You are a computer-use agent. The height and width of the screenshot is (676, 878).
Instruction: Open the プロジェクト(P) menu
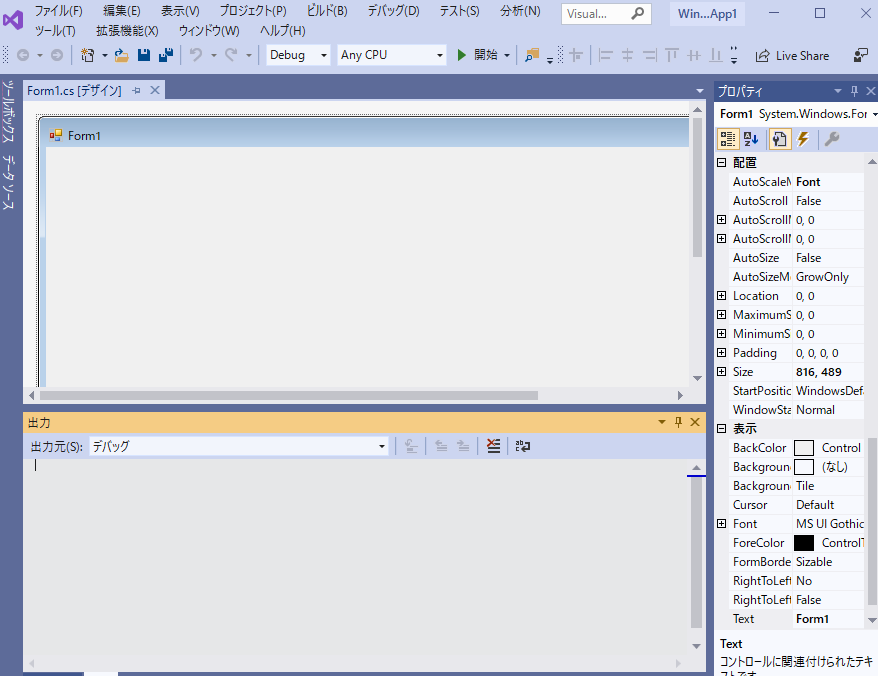[x=253, y=11]
